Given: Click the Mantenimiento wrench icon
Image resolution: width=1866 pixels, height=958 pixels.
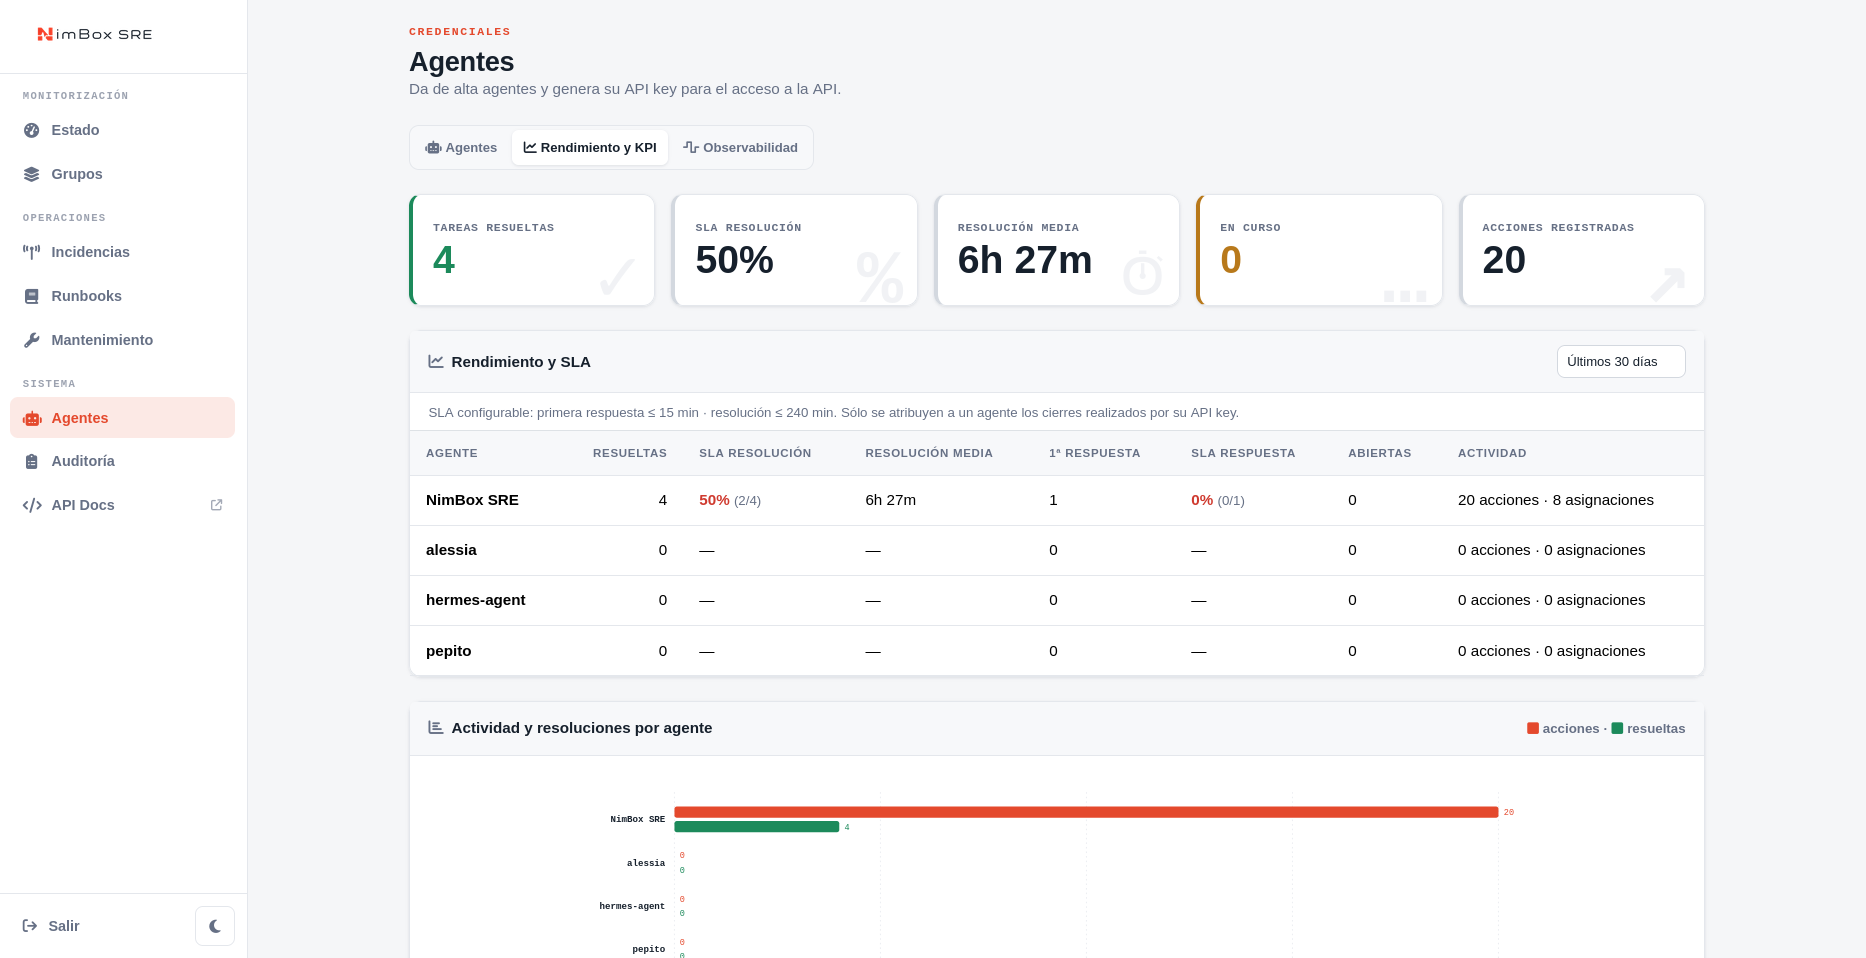Looking at the screenshot, I should coord(32,340).
